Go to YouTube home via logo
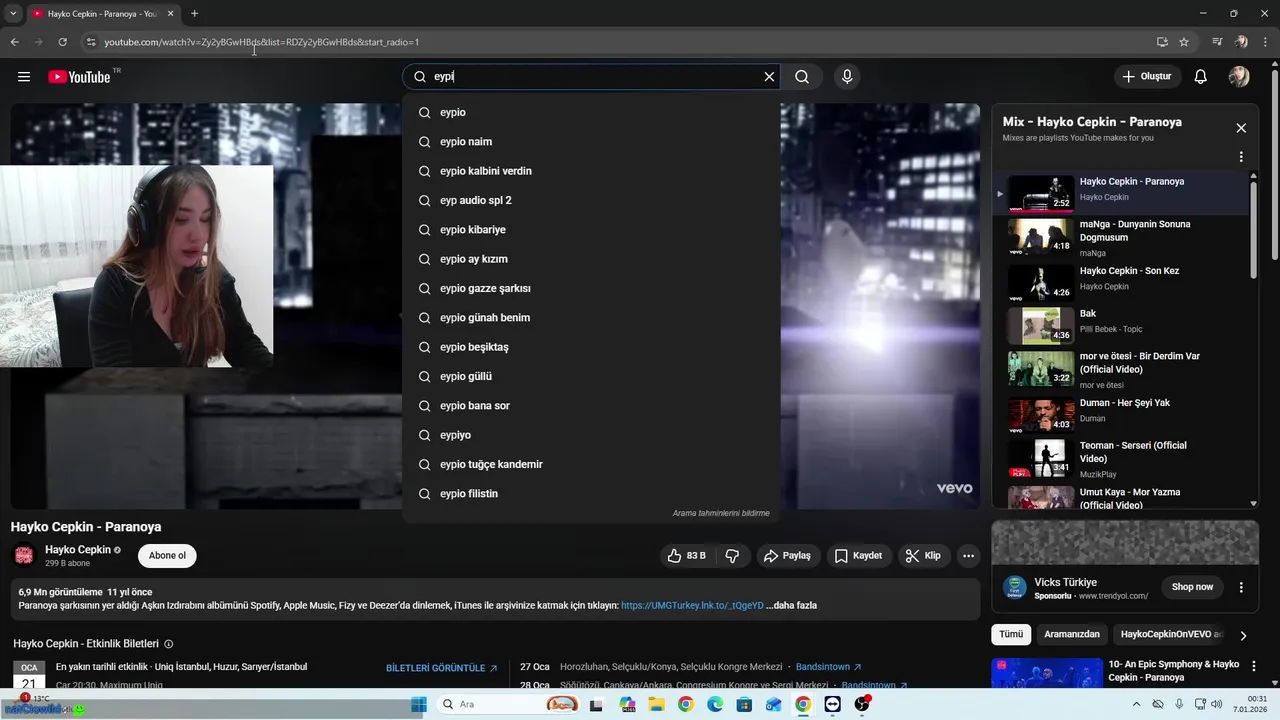 point(79,77)
